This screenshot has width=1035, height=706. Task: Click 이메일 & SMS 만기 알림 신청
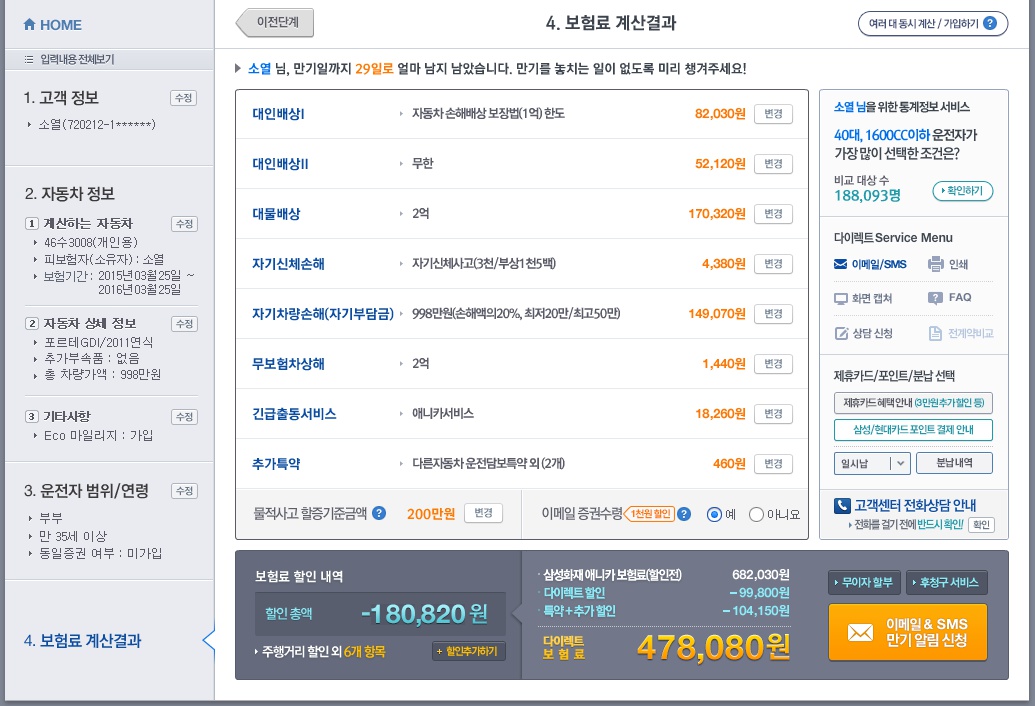pyautogui.click(x=907, y=632)
